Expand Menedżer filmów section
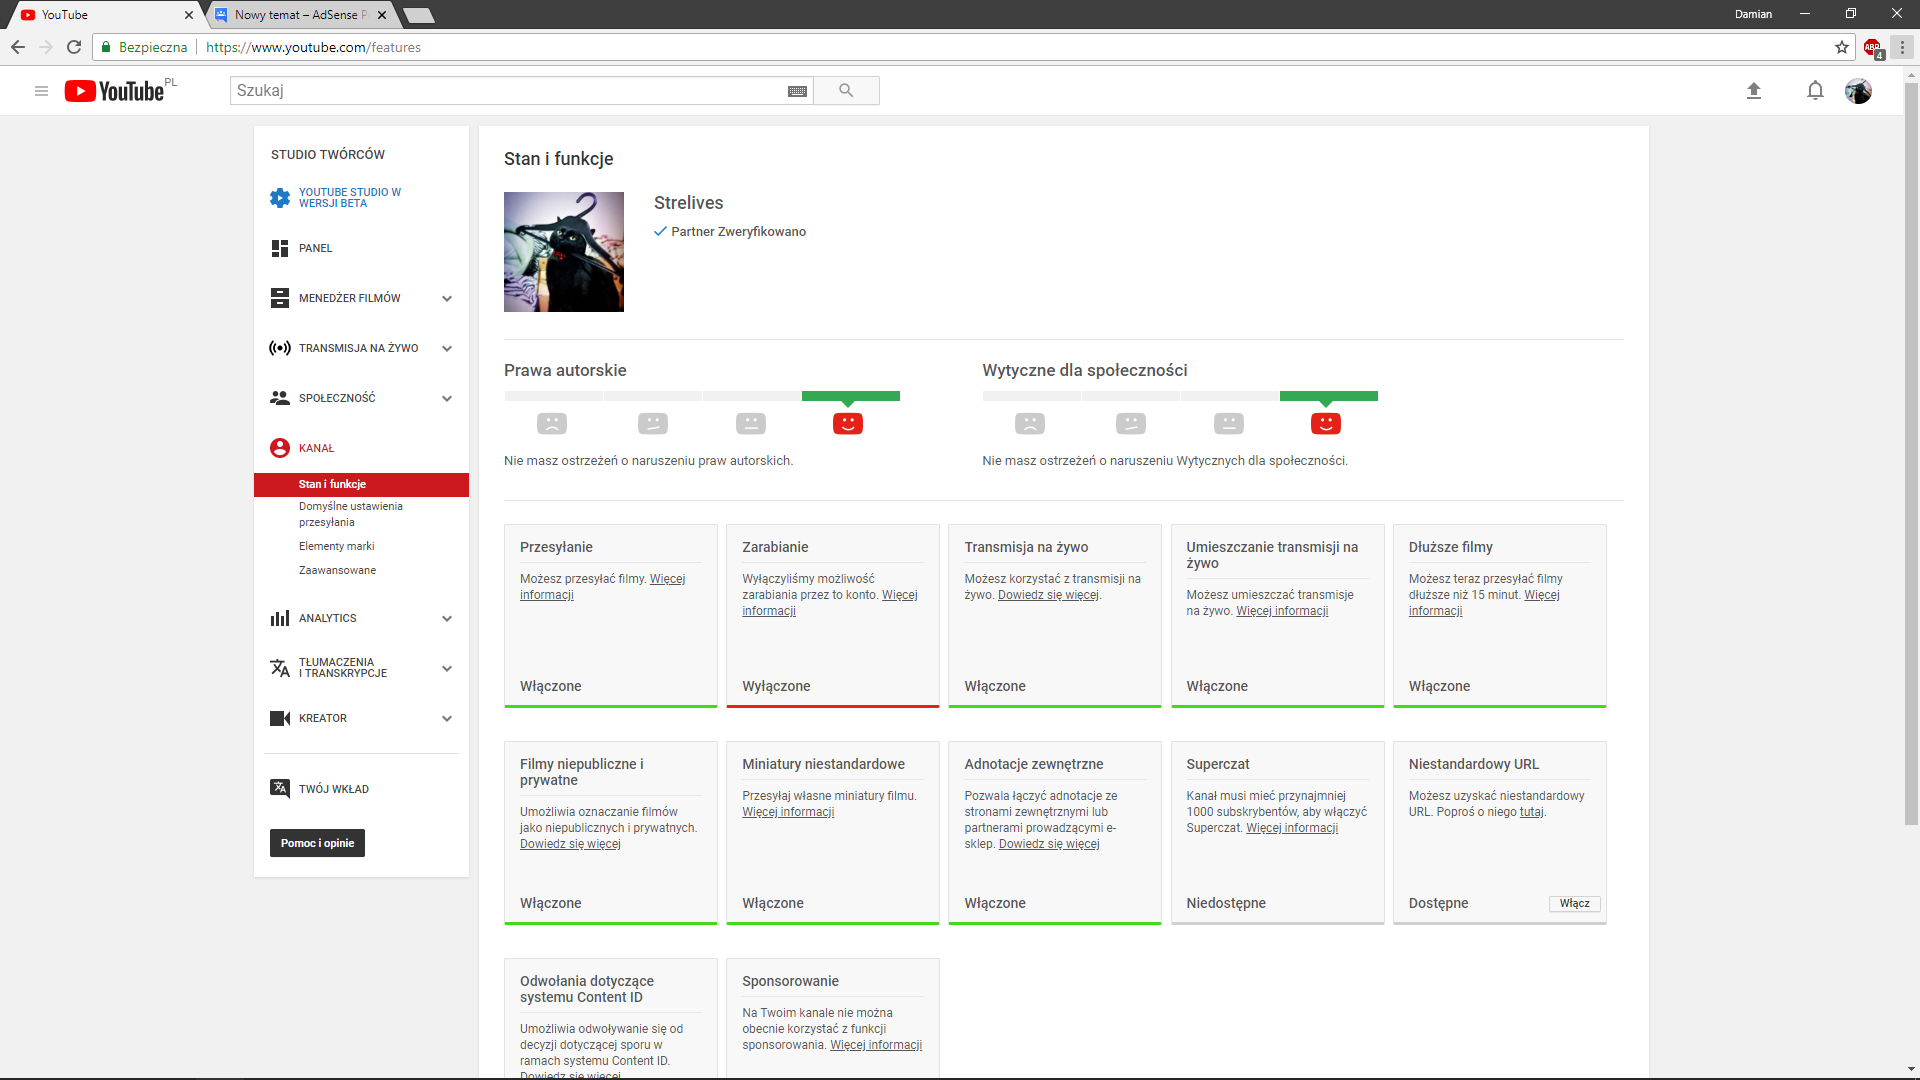1920x1080 pixels. click(447, 298)
